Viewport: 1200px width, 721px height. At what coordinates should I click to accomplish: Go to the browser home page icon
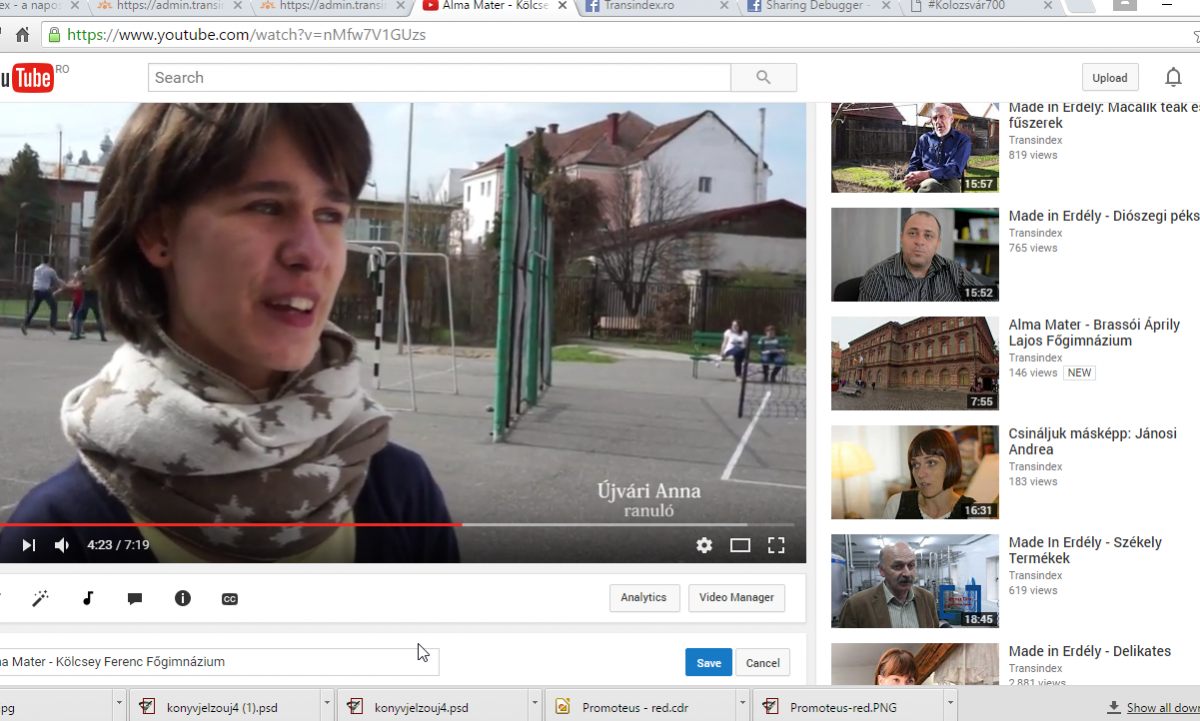[x=22, y=35]
